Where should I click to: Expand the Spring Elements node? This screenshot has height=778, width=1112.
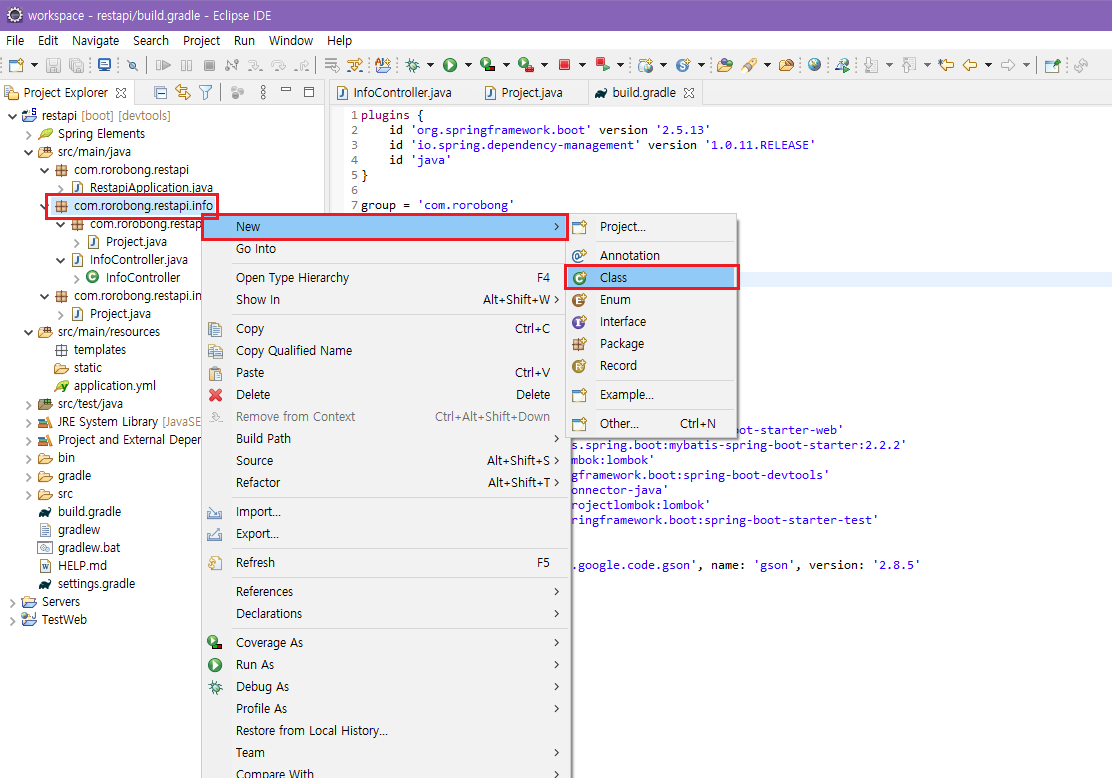pyautogui.click(x=28, y=134)
